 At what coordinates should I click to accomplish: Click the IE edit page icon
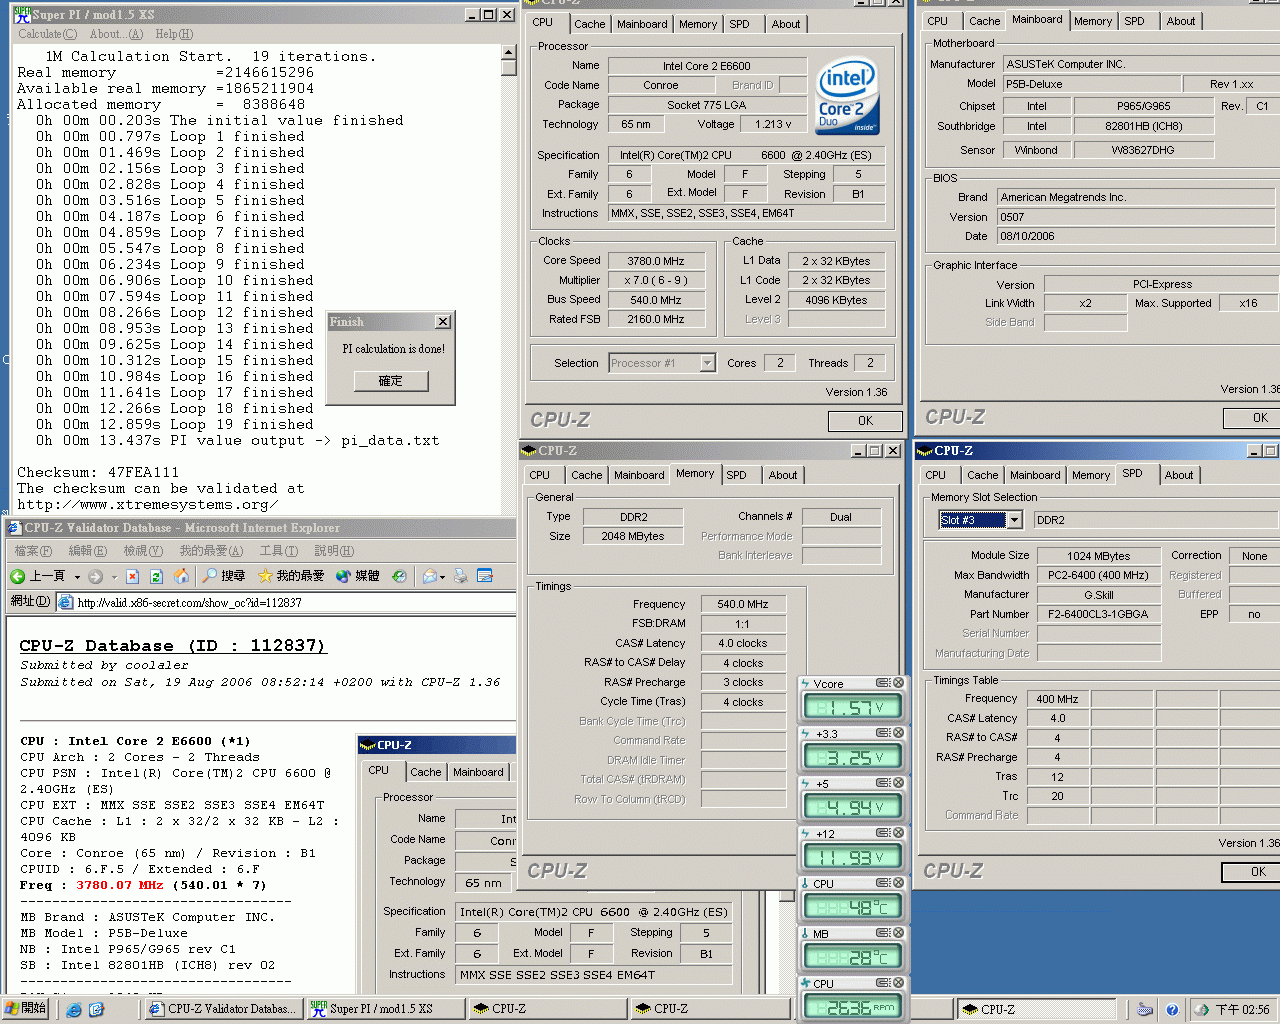click(x=485, y=576)
